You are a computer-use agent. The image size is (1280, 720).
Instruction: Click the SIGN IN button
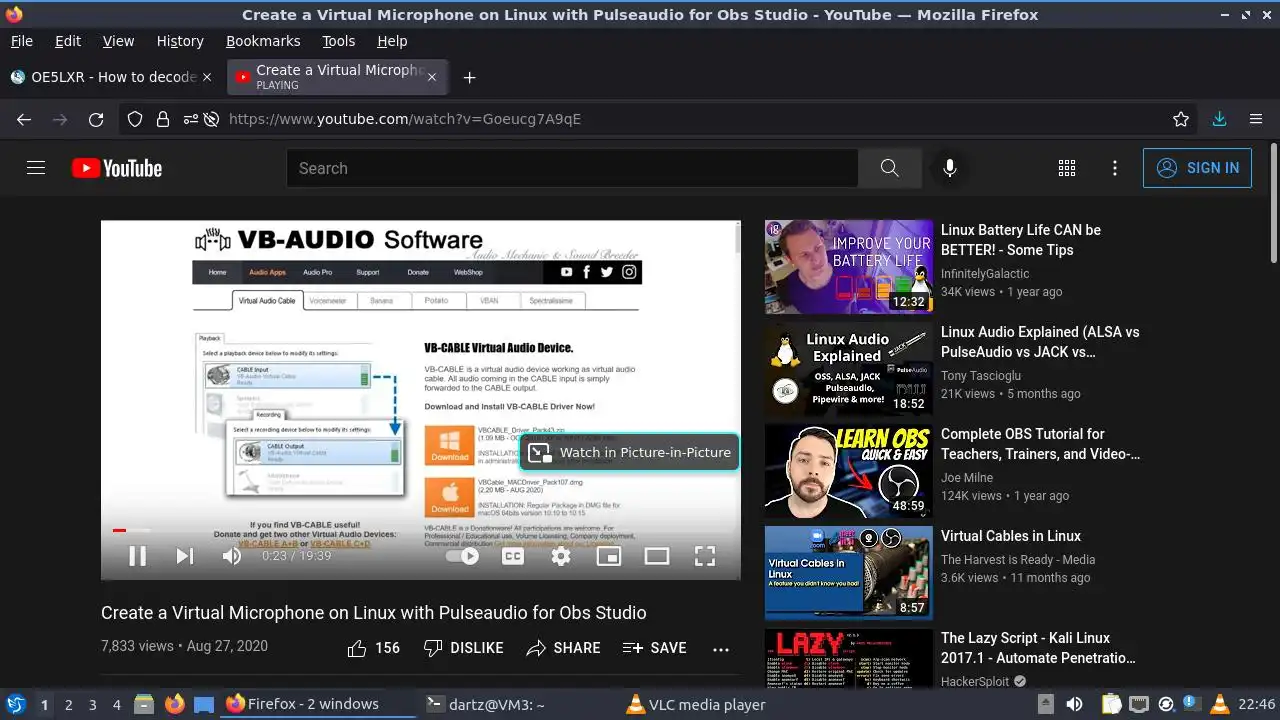pos(1197,168)
